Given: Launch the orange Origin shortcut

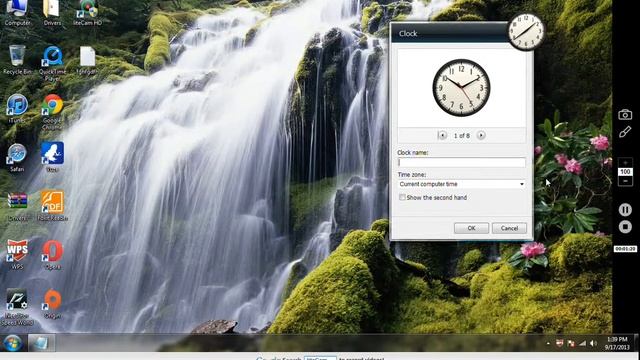Looking at the screenshot, I should tap(52, 304).
